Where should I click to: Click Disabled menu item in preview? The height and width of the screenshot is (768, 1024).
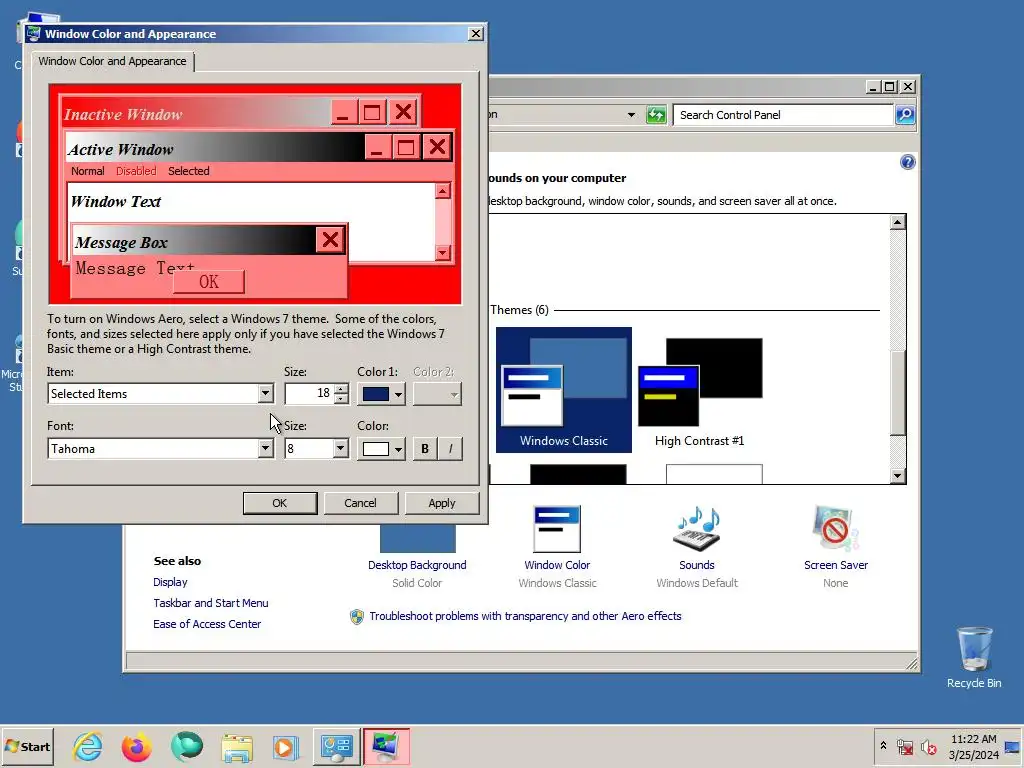136,171
